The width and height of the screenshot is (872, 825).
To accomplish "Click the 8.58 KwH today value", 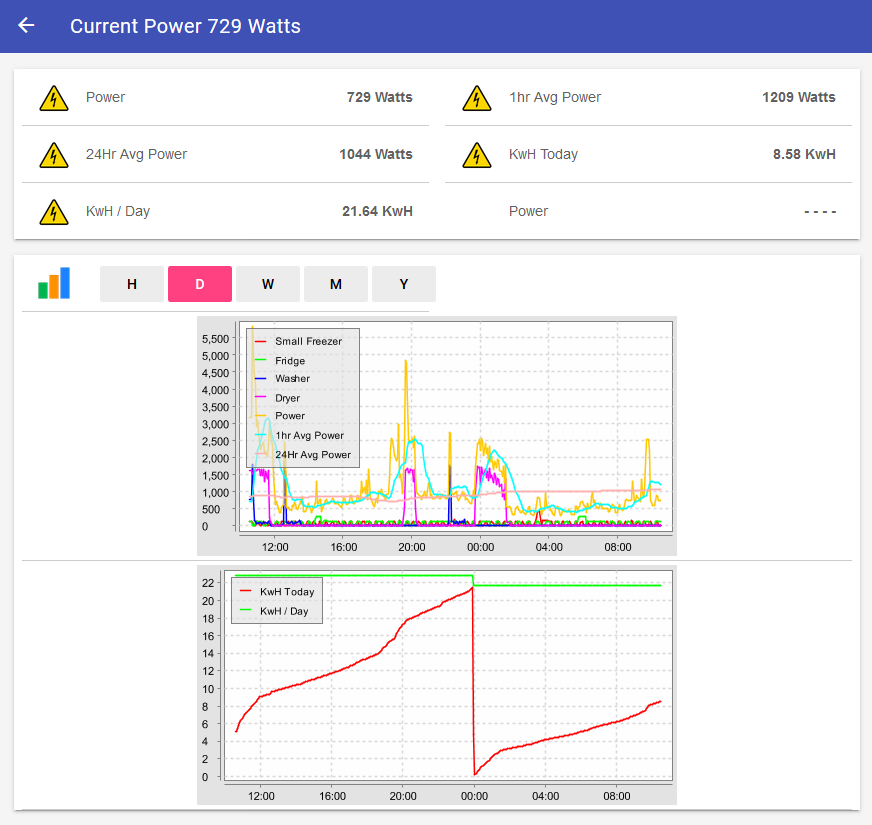I will point(804,155).
